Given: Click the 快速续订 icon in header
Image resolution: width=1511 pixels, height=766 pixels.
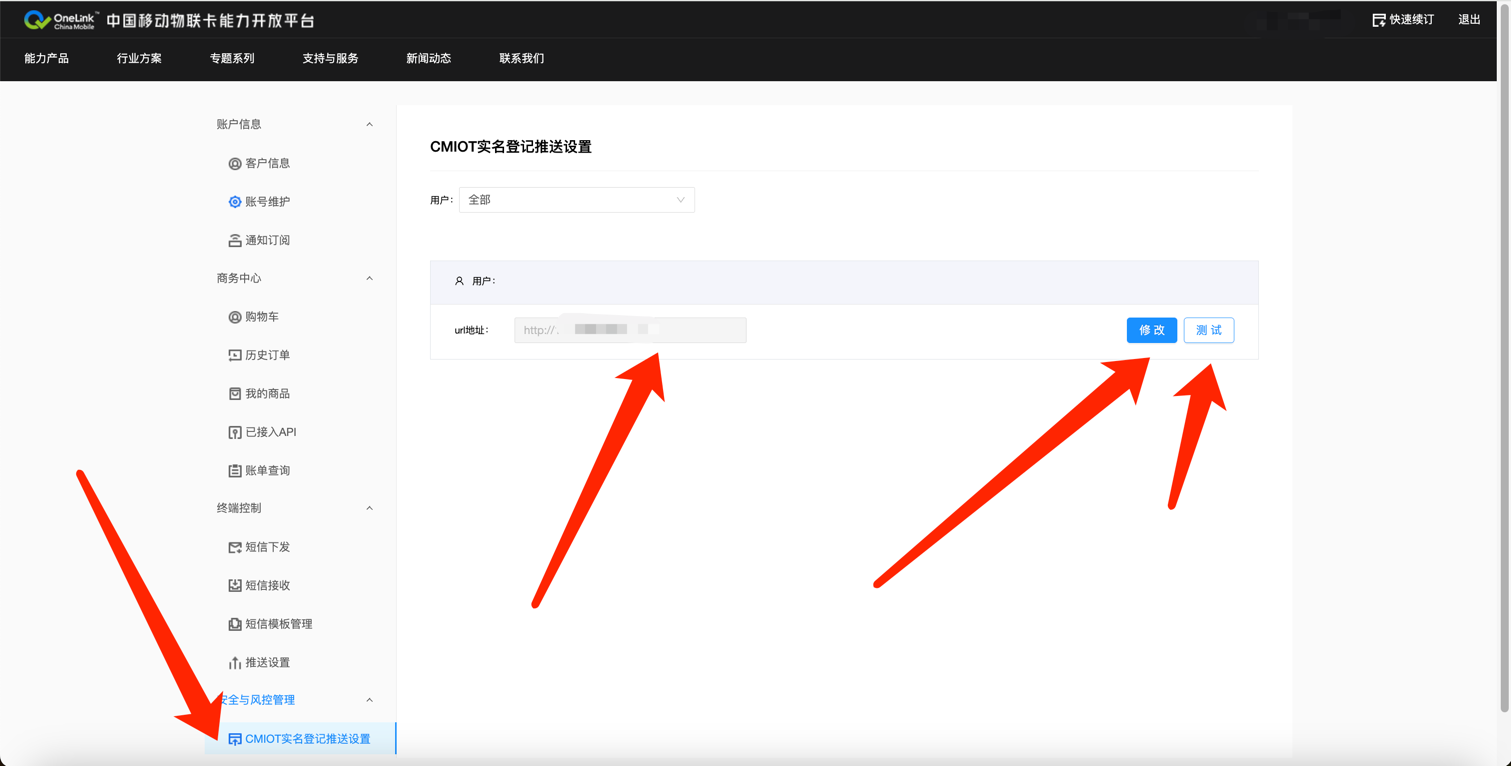Looking at the screenshot, I should 1378,20.
